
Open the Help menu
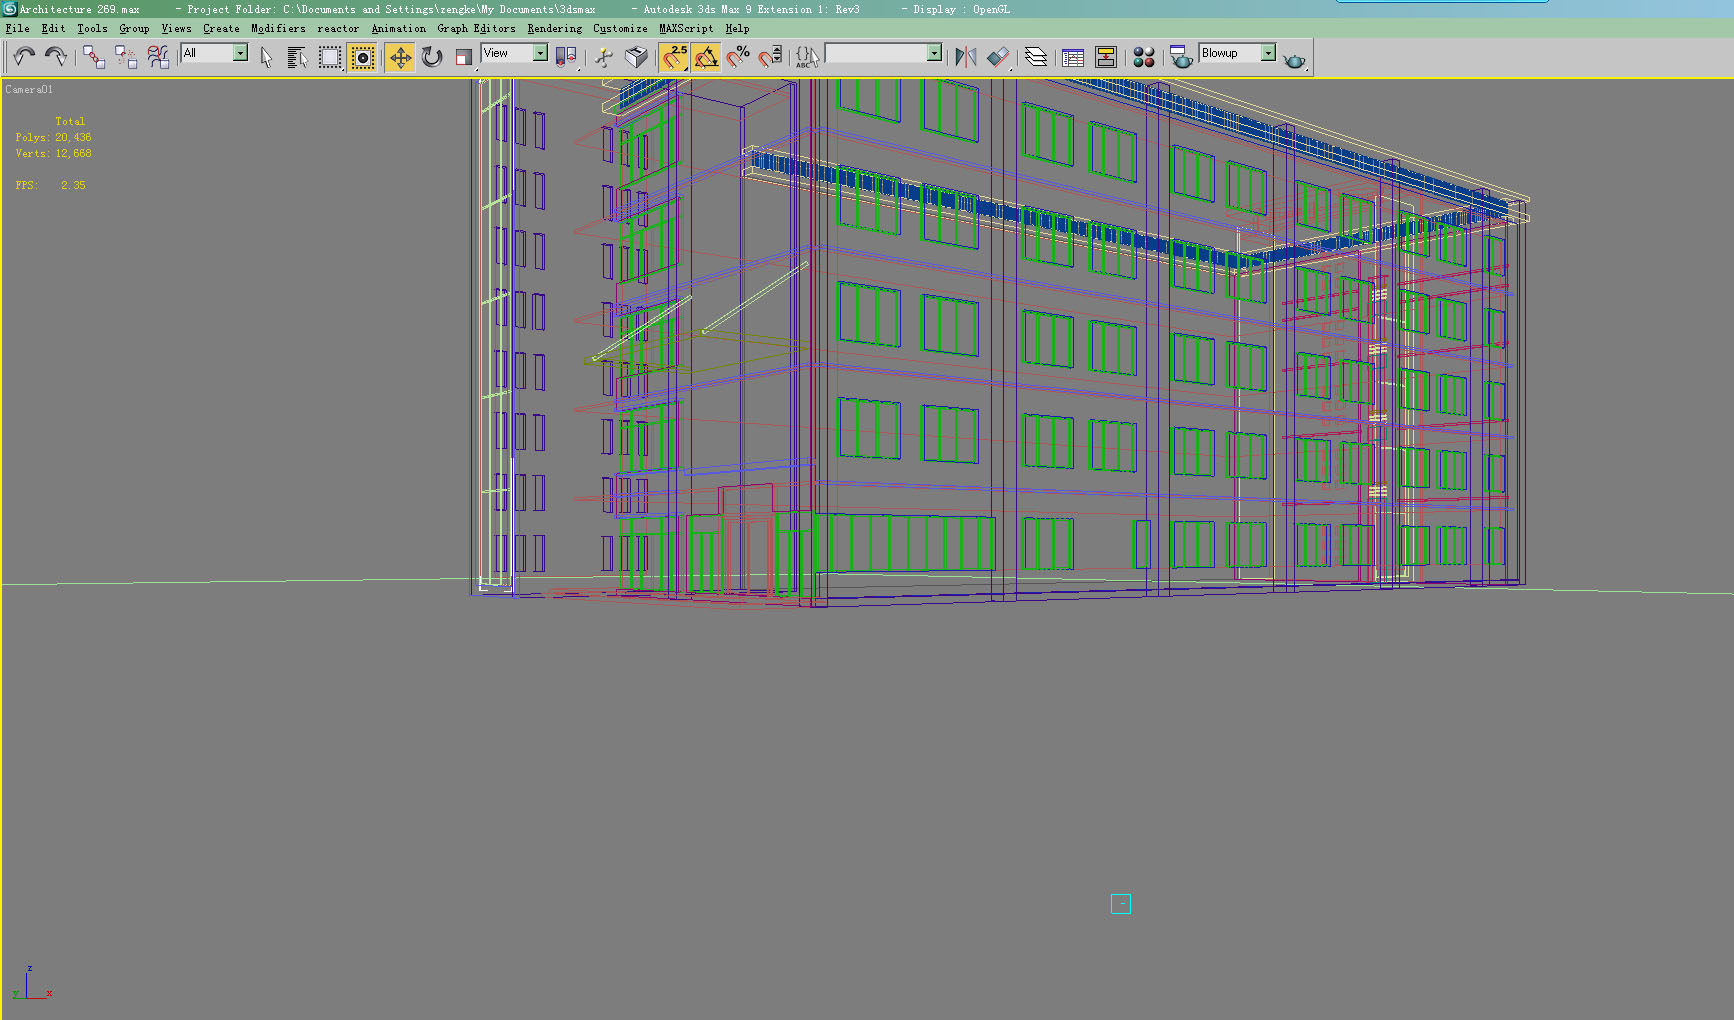tap(737, 28)
